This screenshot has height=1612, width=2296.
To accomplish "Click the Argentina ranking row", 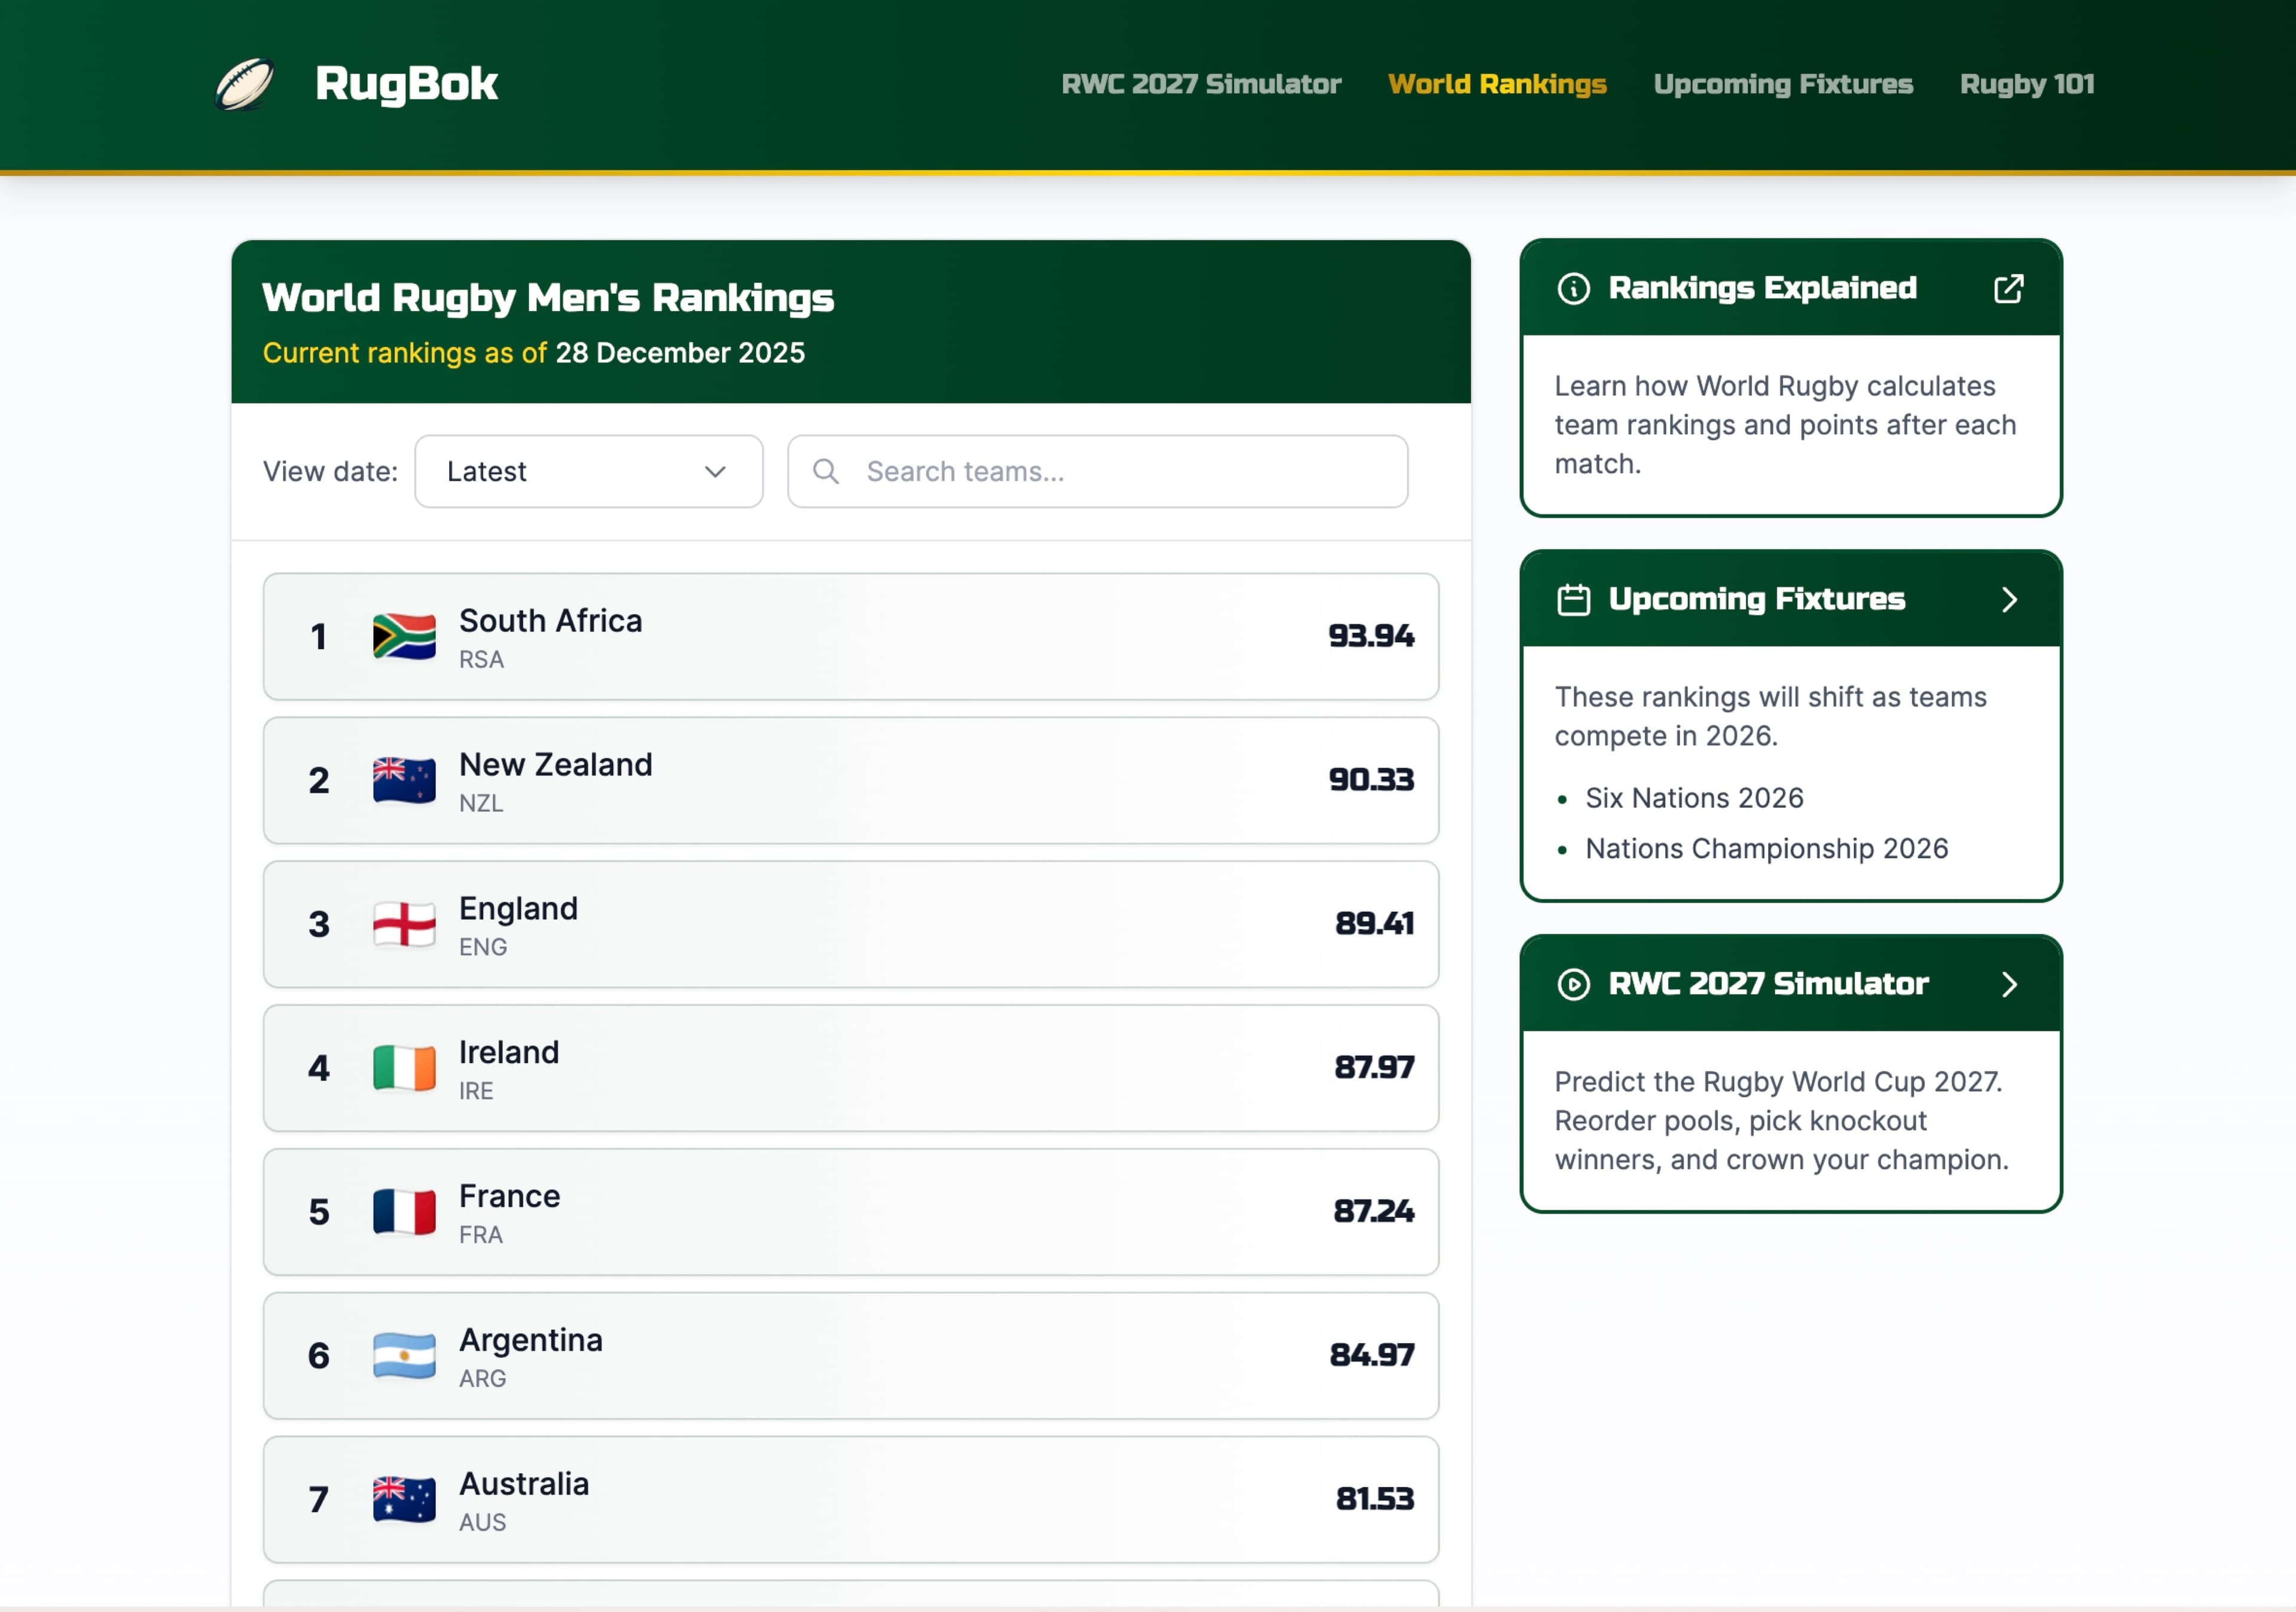I will coord(850,1356).
